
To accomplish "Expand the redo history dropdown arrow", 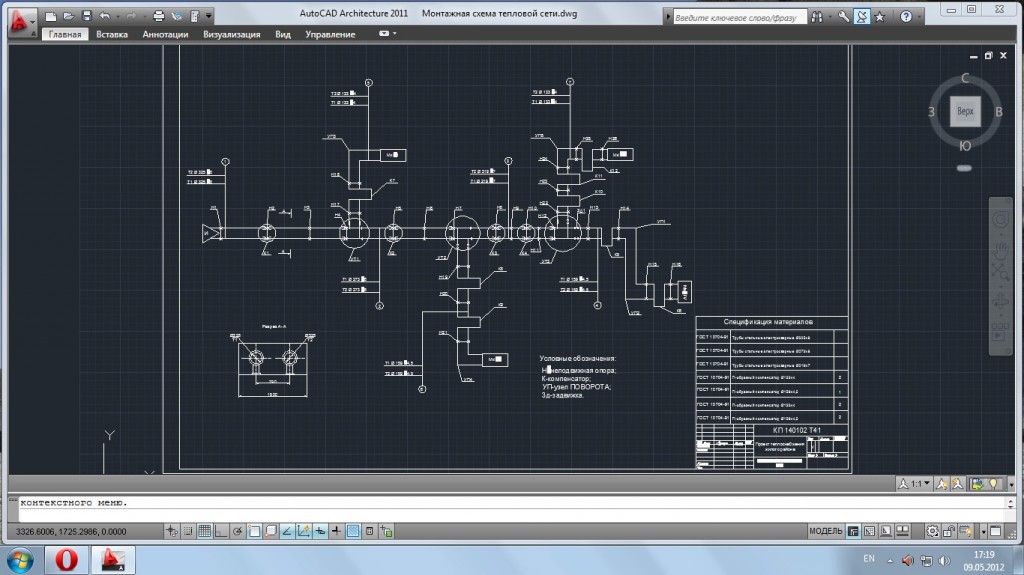I will click(x=143, y=16).
